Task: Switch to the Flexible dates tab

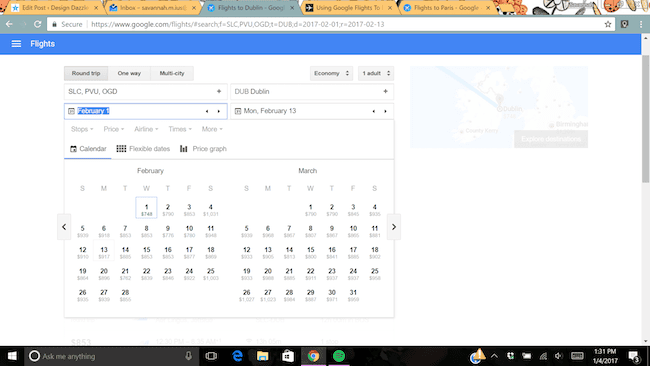Action: (x=143, y=149)
